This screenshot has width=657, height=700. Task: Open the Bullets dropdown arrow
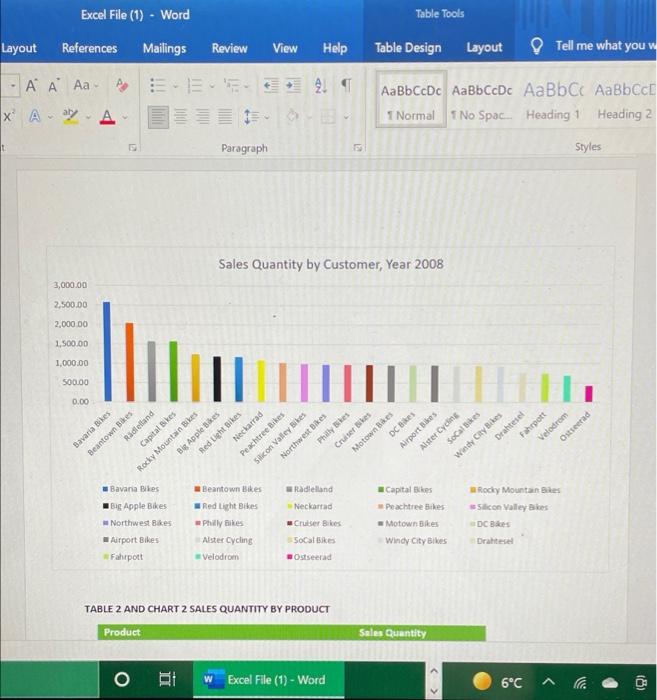[x=175, y=86]
